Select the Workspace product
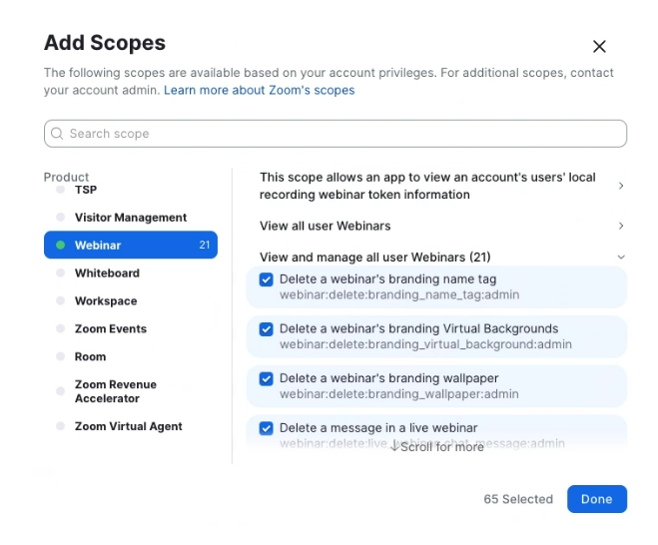This screenshot has height=545, width=658. (x=131, y=301)
